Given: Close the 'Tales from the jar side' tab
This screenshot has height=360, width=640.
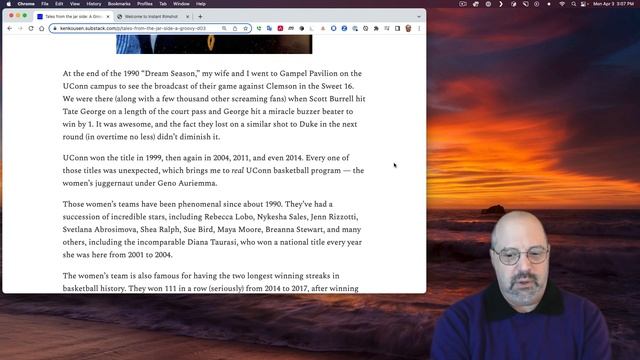Looking at the screenshot, I should coord(108,17).
